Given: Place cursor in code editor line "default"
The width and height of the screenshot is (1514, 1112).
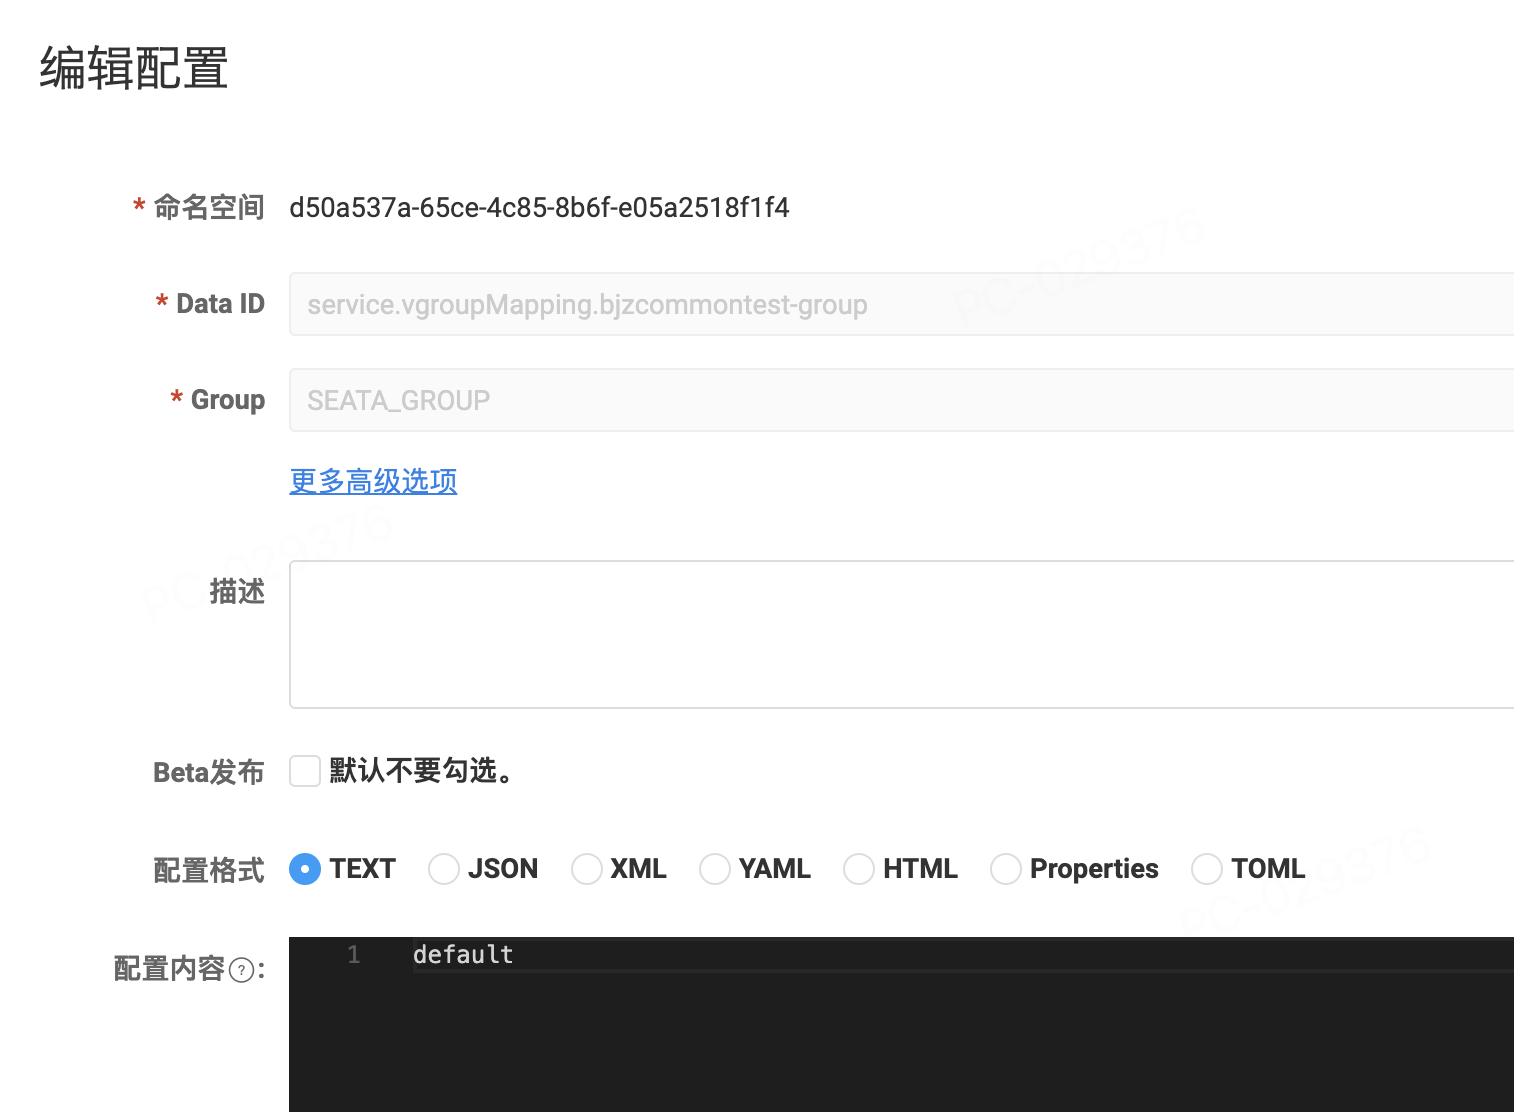Looking at the screenshot, I should pyautogui.click(x=463, y=955).
